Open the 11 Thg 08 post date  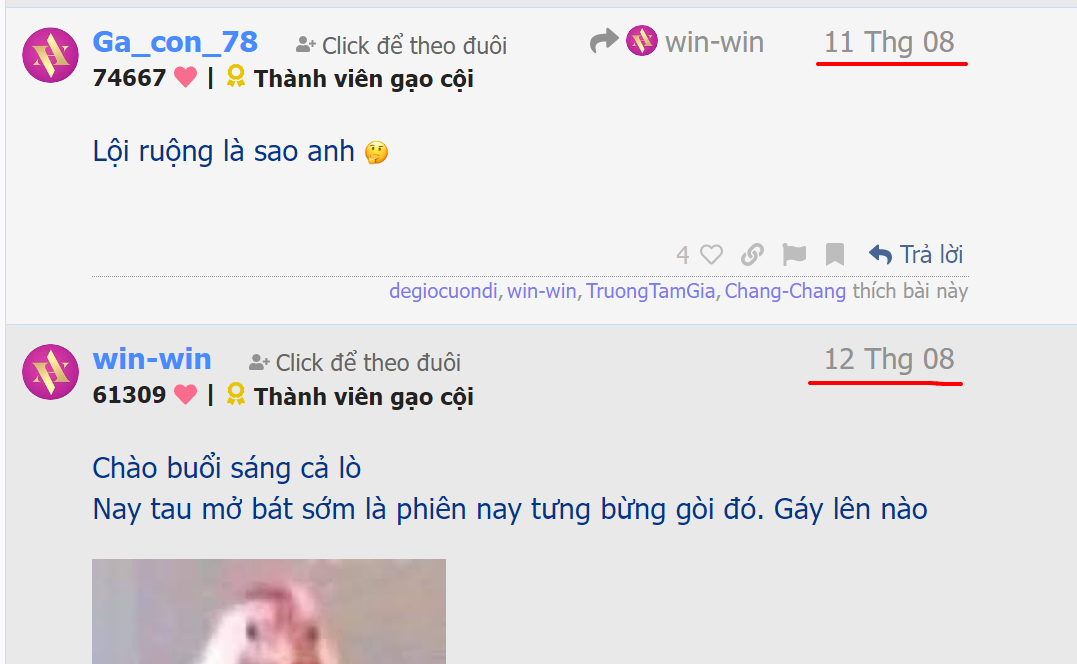889,42
